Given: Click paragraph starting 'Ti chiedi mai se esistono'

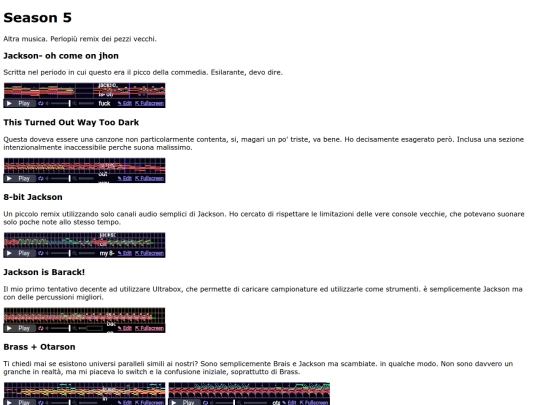Looking at the screenshot, I should pos(258,367).
